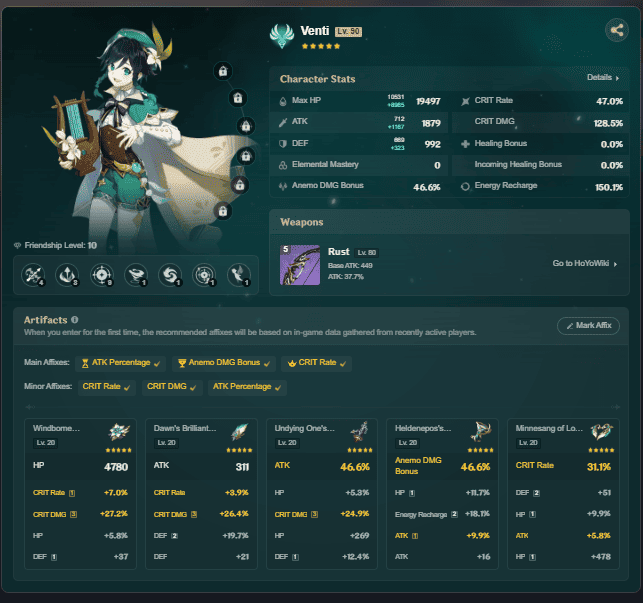Select the Windborne artifact name

click(x=56, y=428)
